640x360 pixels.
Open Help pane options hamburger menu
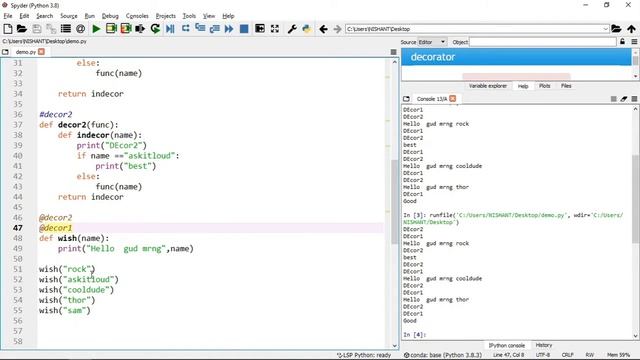tap(634, 42)
